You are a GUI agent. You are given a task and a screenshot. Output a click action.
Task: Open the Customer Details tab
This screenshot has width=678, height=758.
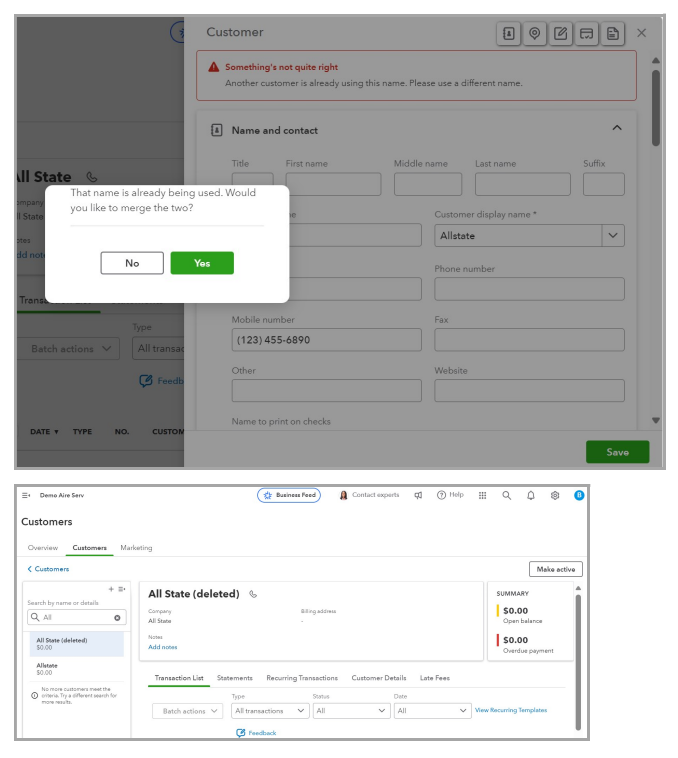click(379, 678)
